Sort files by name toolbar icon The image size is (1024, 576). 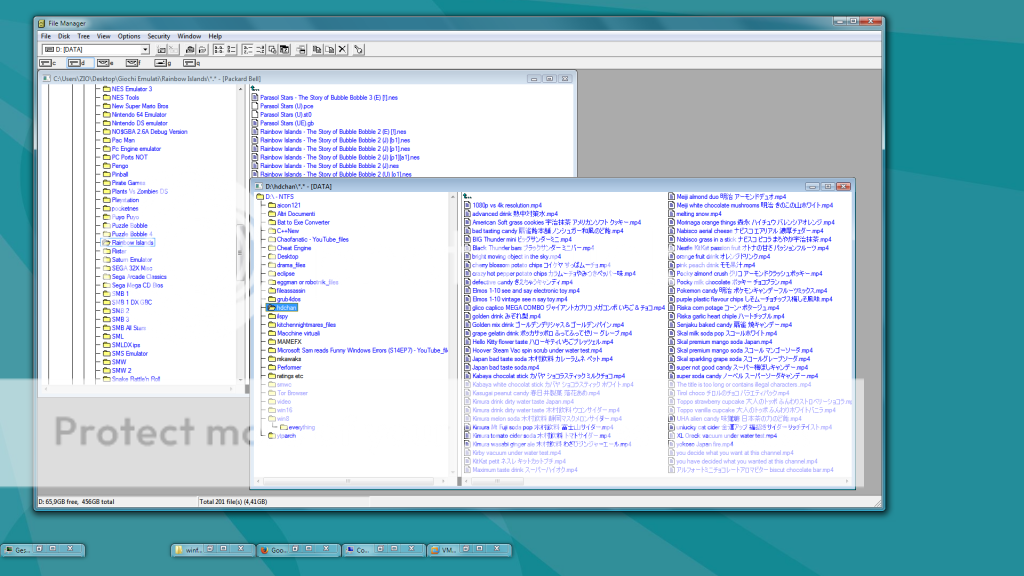coord(249,48)
